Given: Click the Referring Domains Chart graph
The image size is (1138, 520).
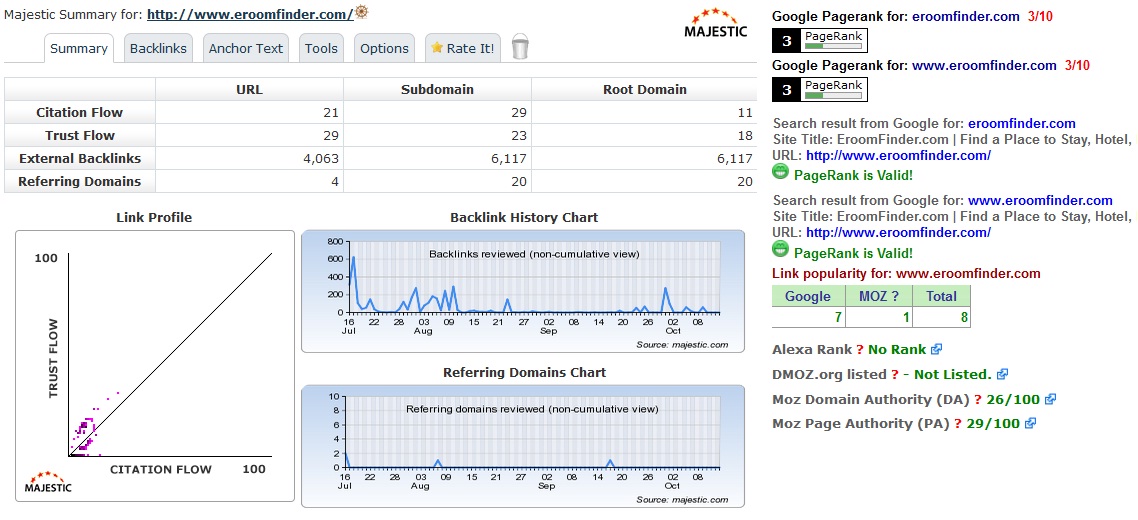Looking at the screenshot, I should click(523, 446).
